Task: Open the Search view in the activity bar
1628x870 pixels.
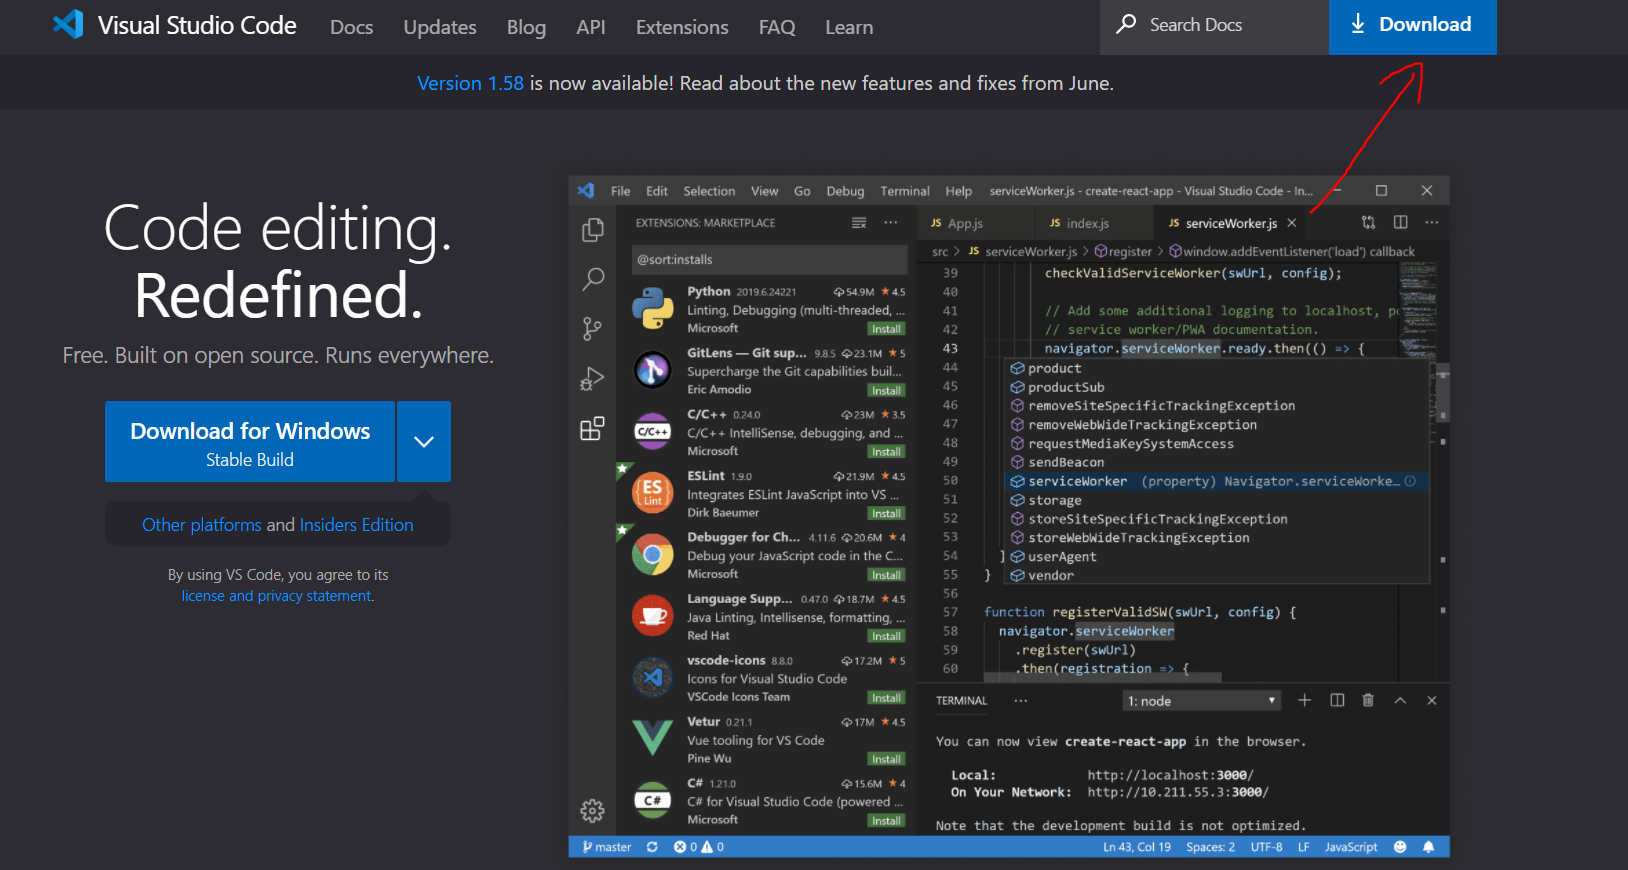Action: click(593, 279)
